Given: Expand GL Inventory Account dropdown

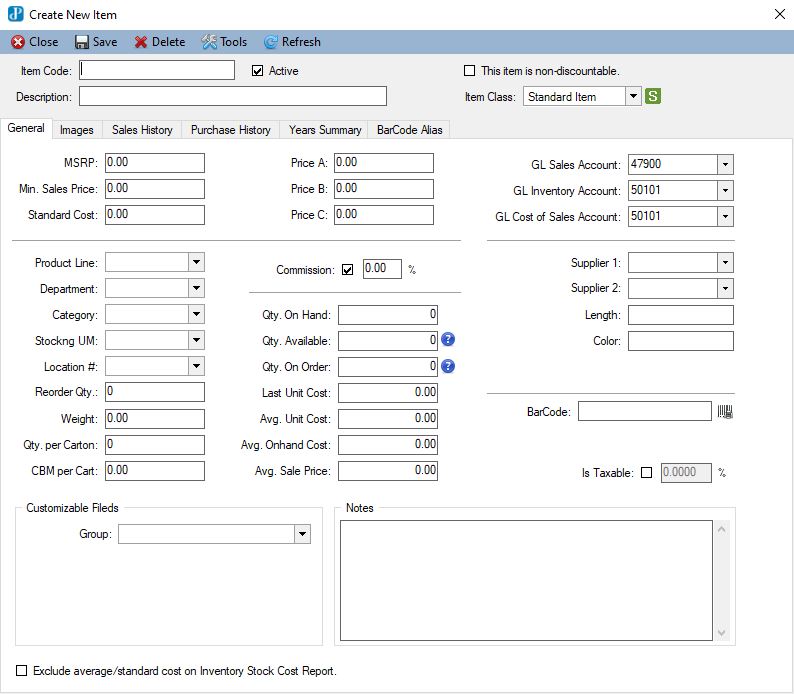Looking at the screenshot, I should (x=725, y=190).
